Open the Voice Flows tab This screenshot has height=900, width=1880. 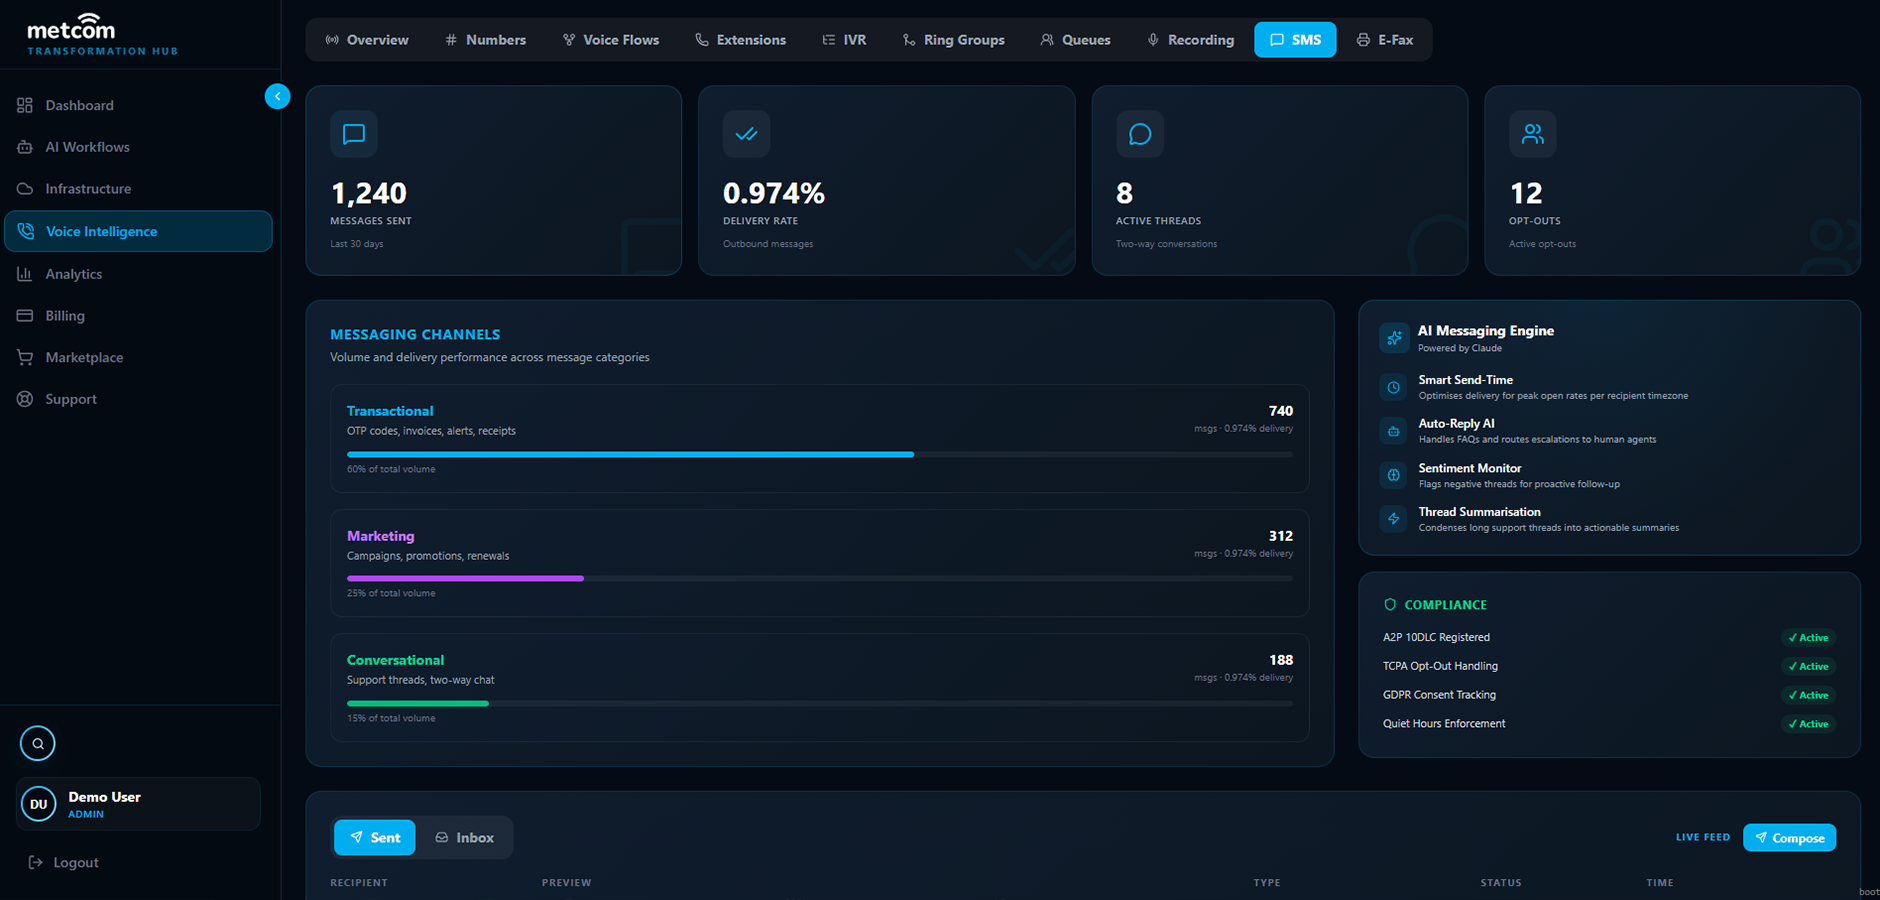point(611,40)
